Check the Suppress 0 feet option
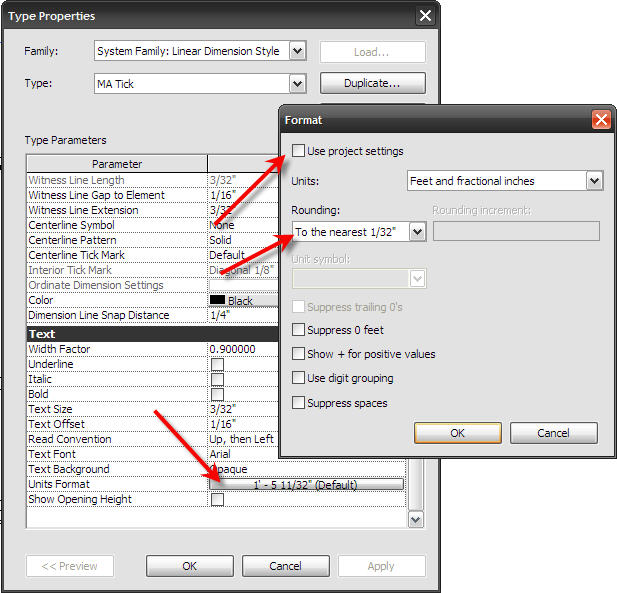 tap(299, 329)
